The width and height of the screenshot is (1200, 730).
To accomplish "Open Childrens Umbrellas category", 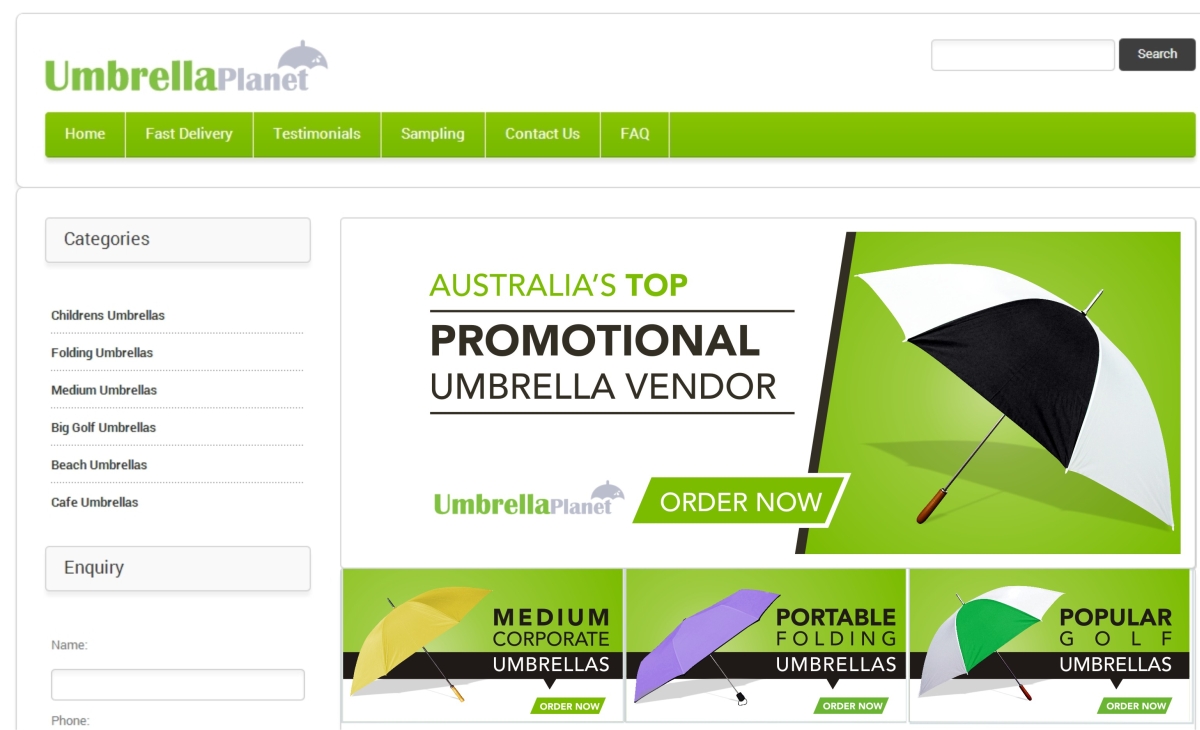I will pyautogui.click(x=108, y=315).
